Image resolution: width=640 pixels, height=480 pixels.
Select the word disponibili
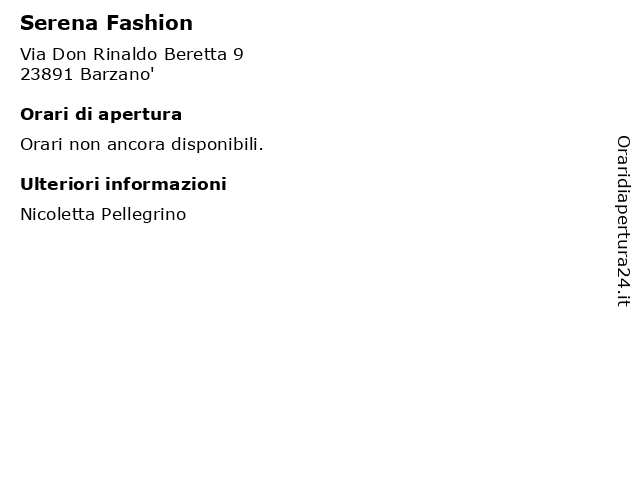[217, 144]
